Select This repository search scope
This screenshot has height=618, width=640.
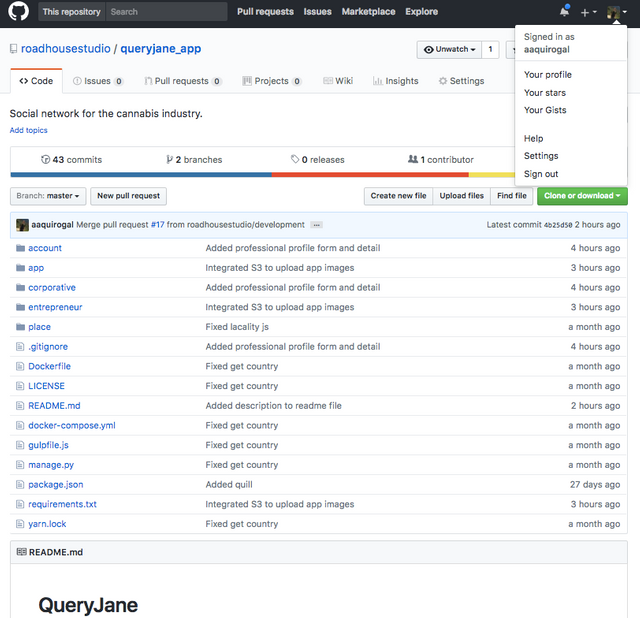tap(71, 11)
